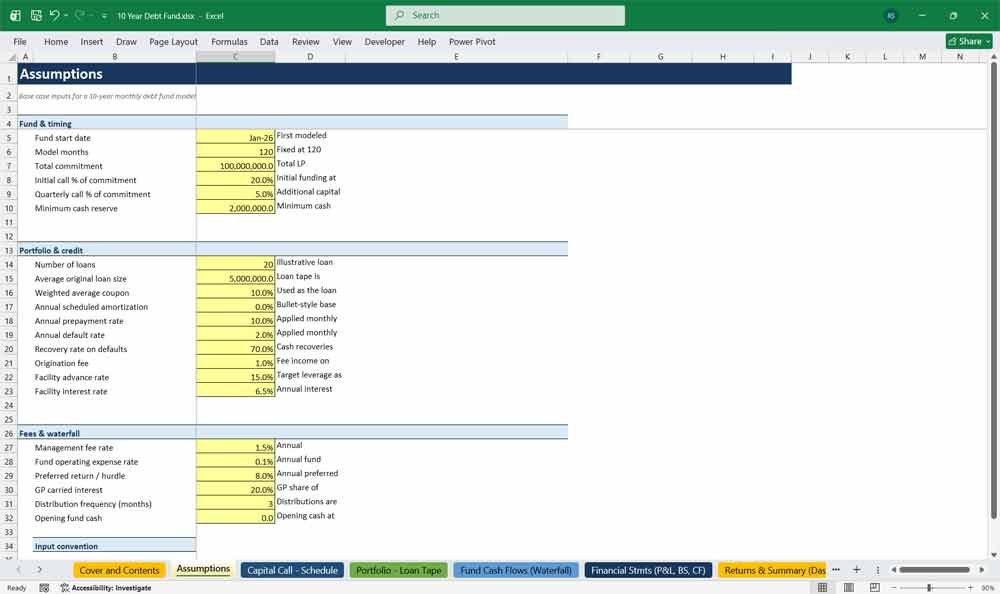
Task: Click the zoom slider handle
Action: coord(929,587)
